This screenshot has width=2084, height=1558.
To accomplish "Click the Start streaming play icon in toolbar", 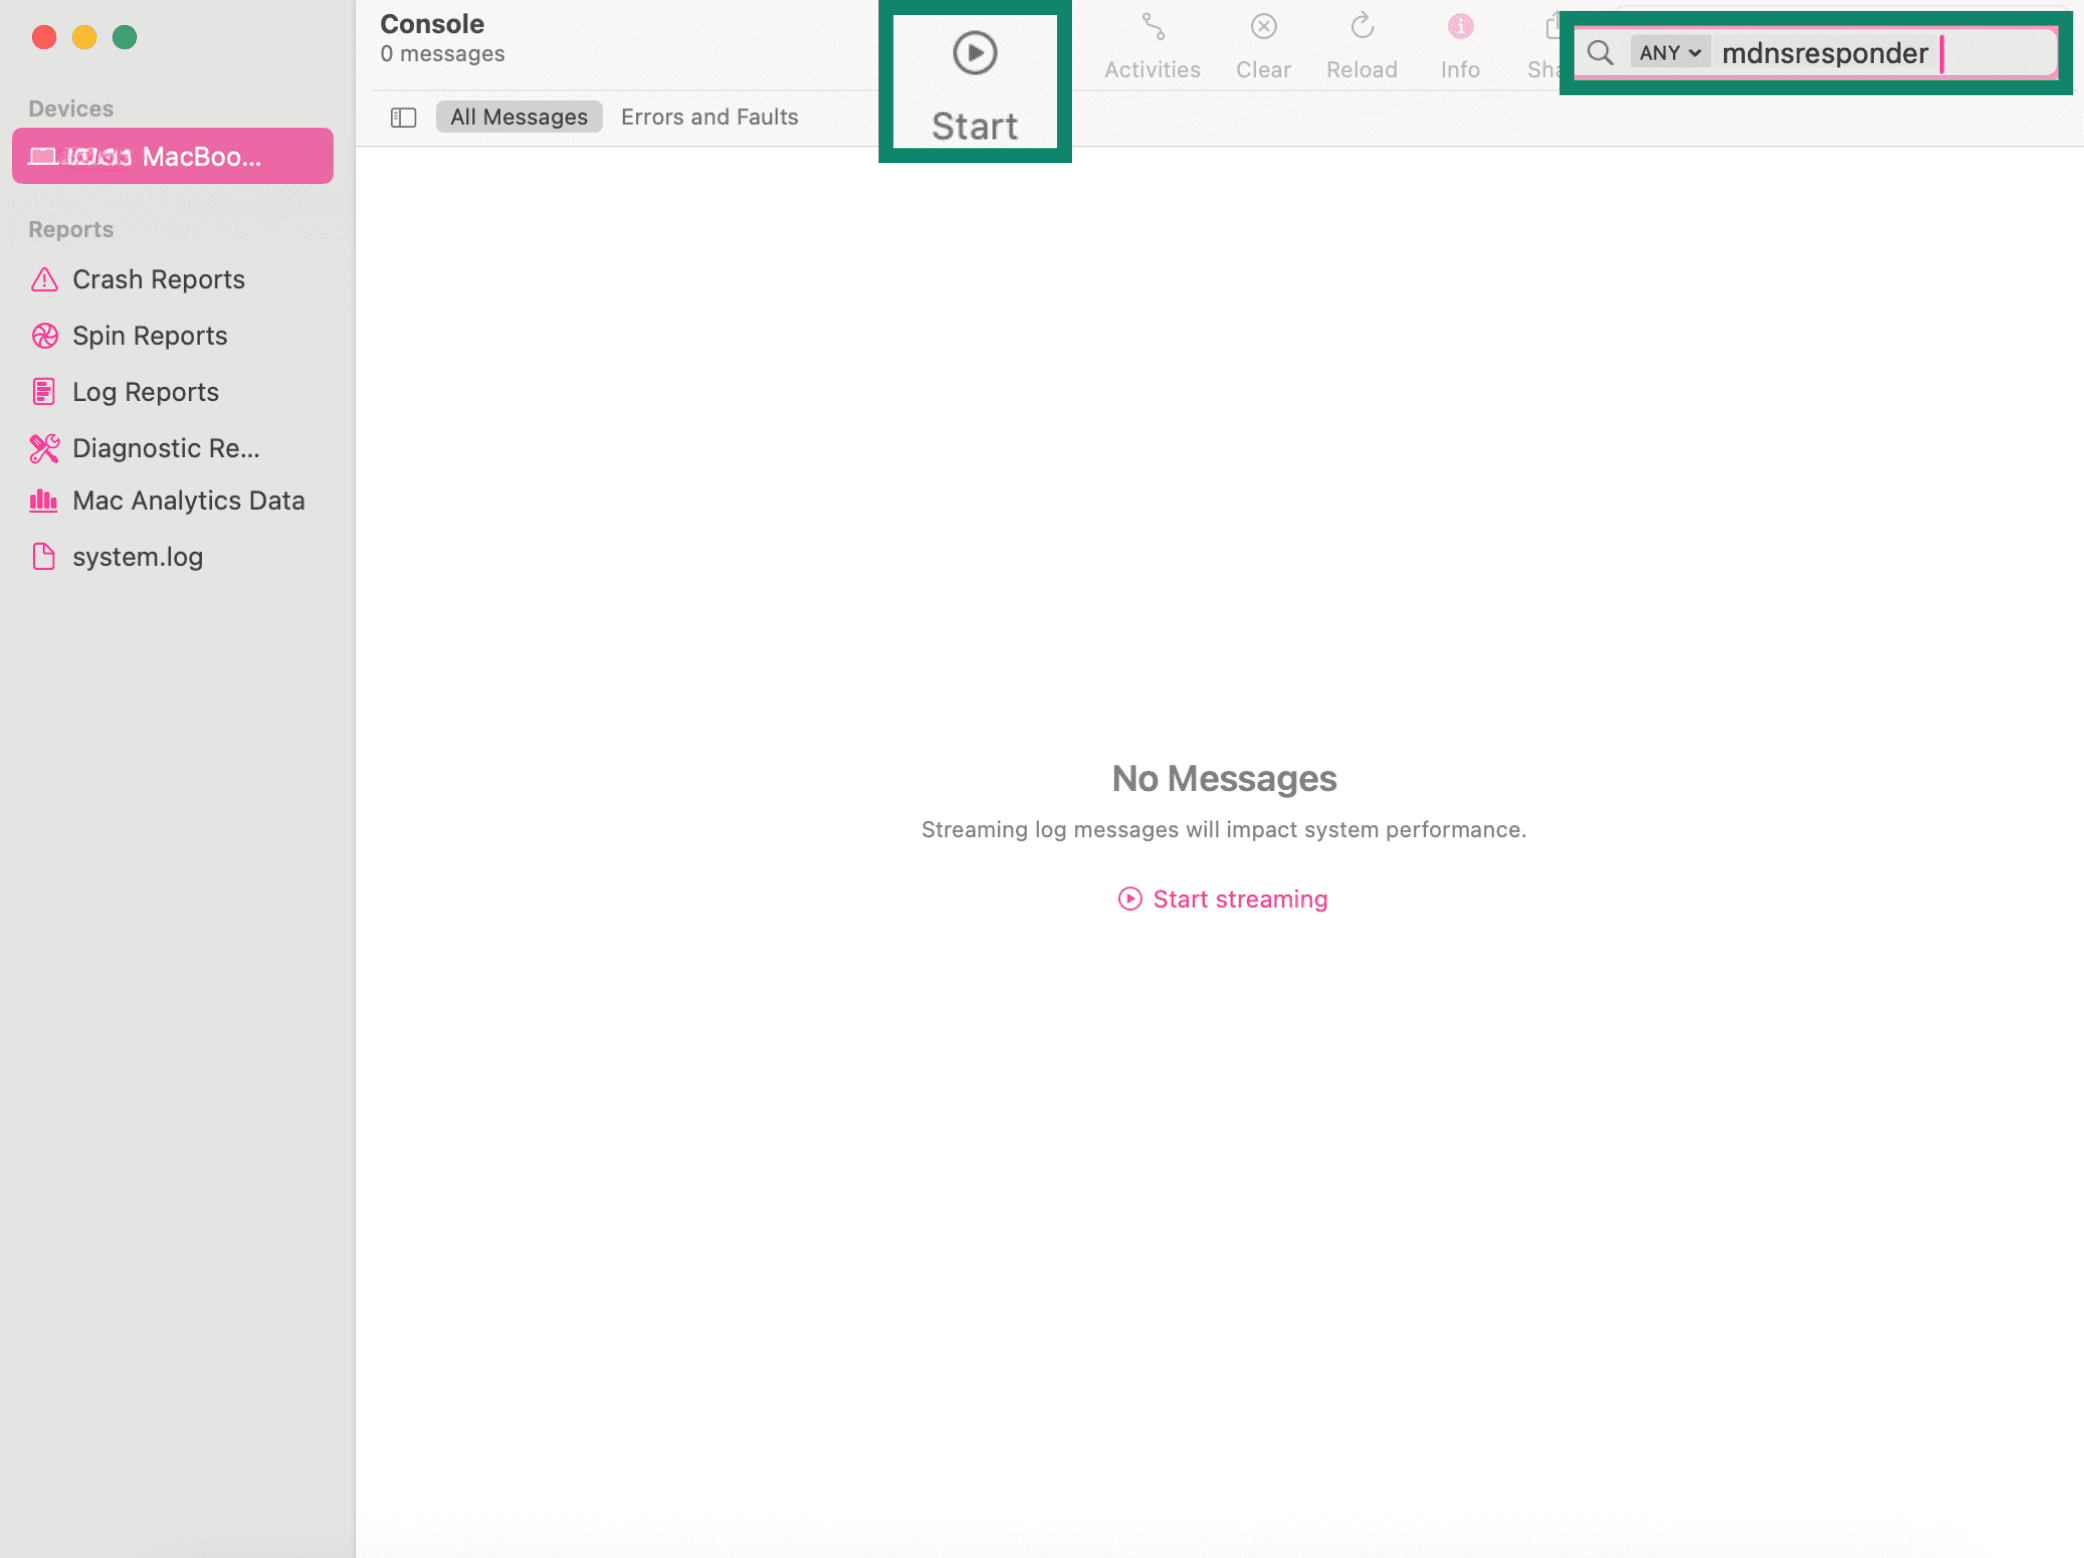I will 974,54.
